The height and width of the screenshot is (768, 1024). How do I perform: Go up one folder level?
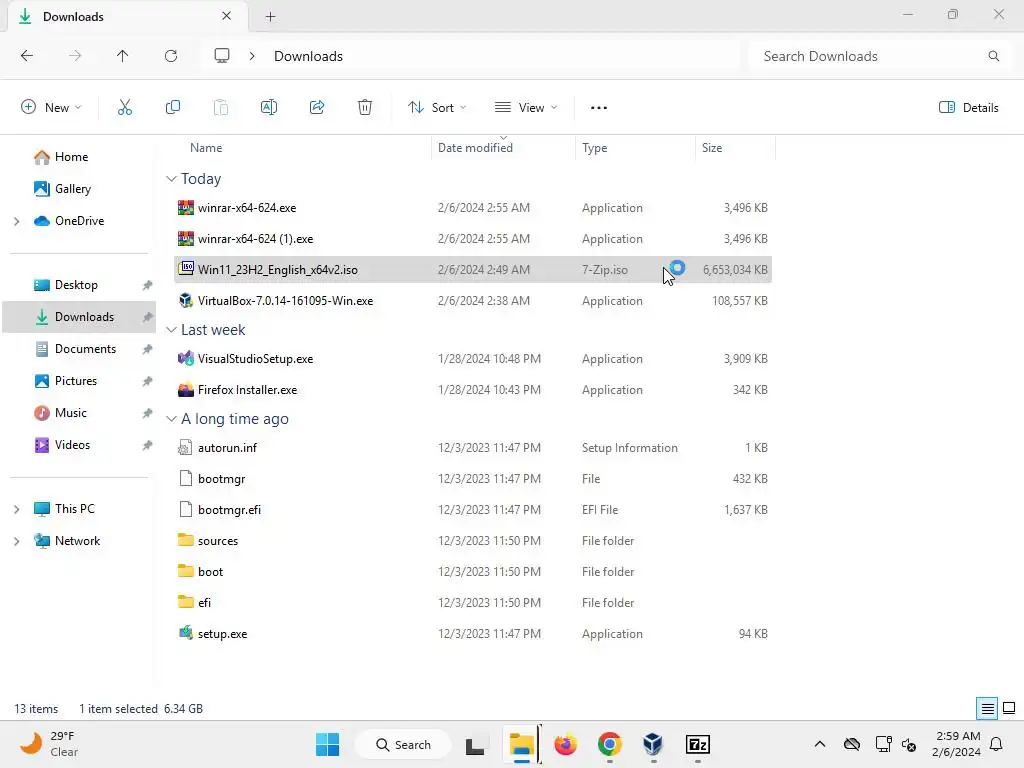pos(123,56)
